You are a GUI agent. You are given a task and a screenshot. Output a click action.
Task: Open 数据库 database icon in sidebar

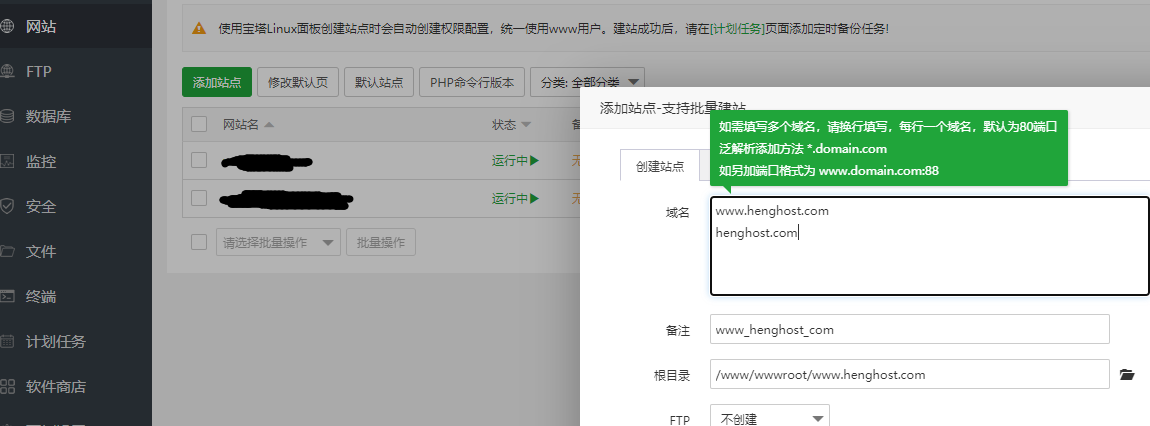(7, 117)
